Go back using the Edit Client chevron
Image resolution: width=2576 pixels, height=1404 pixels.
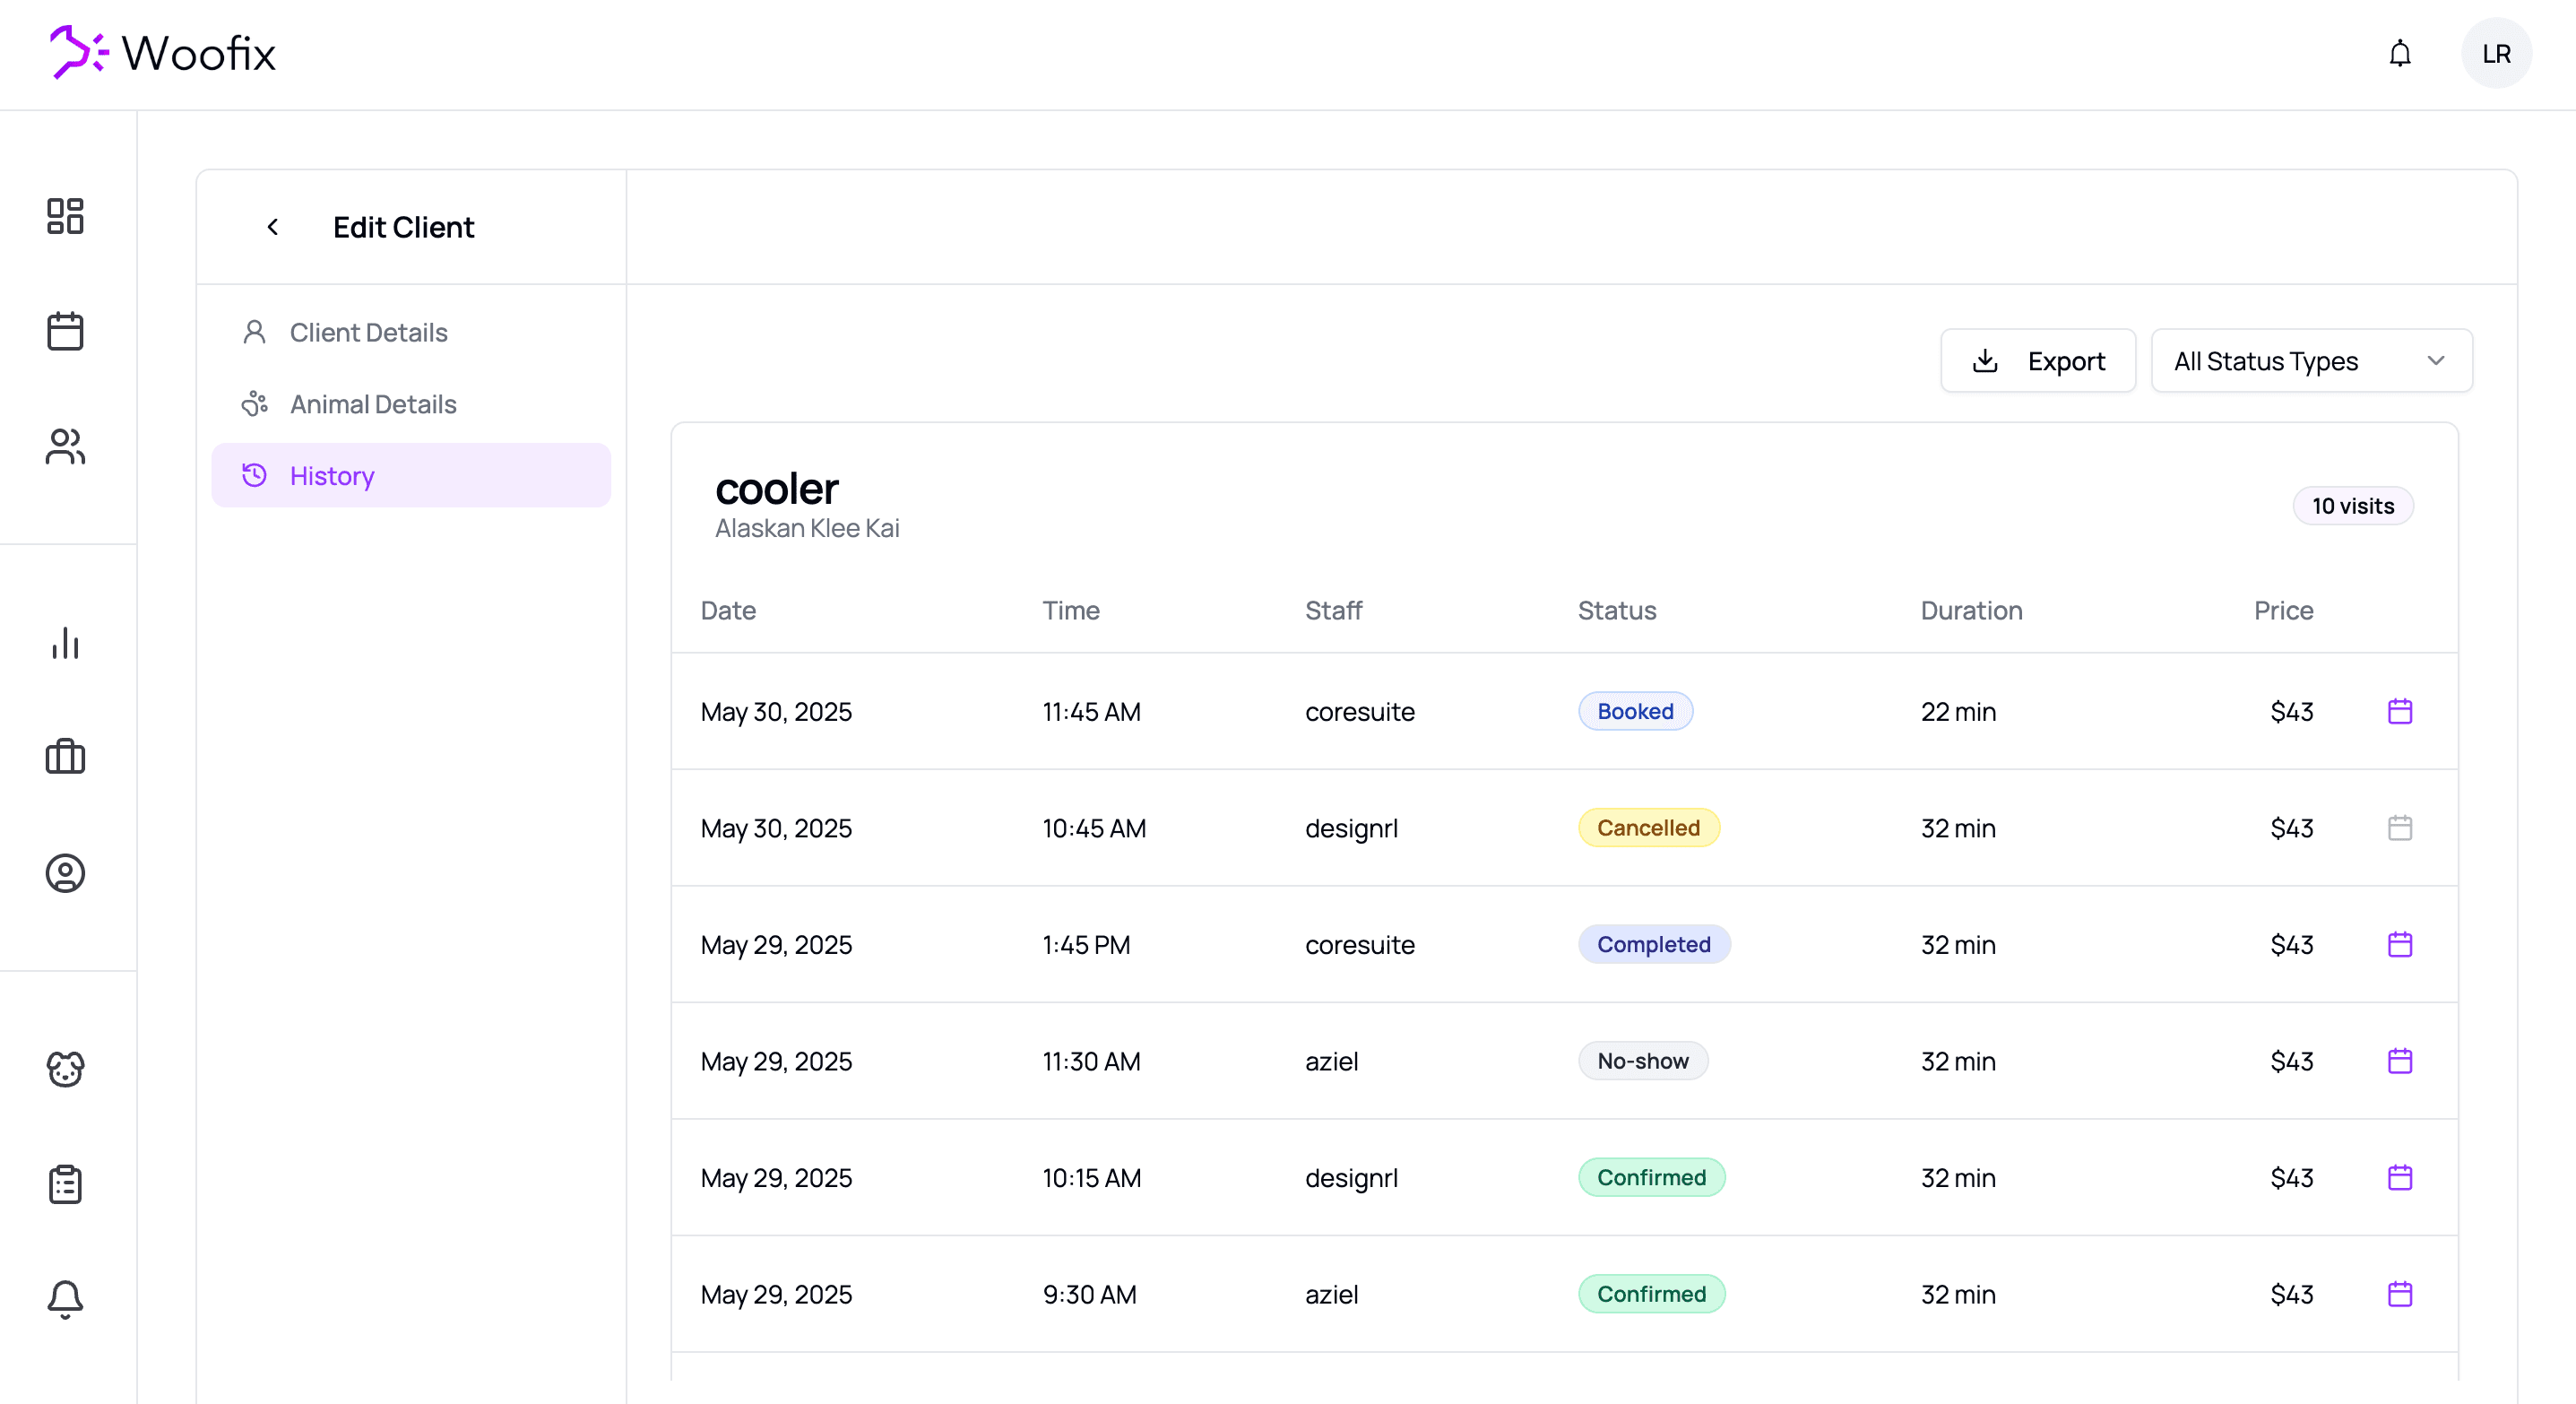pos(273,227)
